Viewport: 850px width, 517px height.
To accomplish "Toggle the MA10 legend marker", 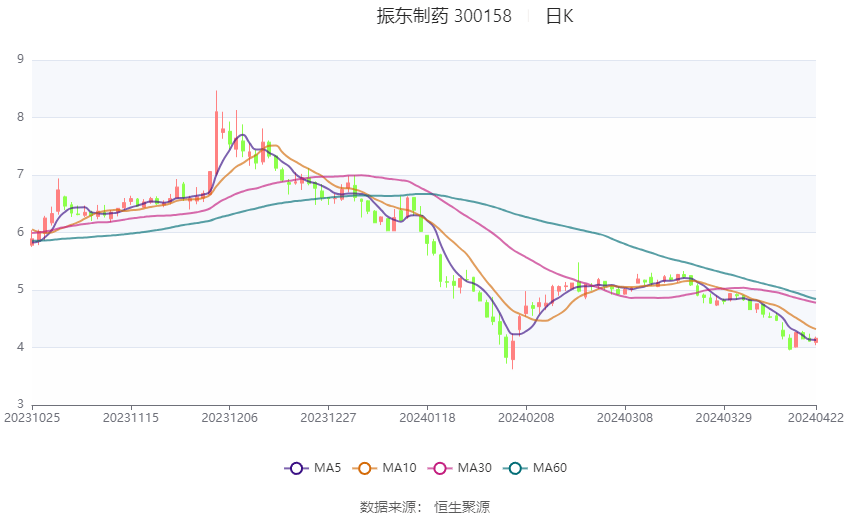I will [365, 468].
